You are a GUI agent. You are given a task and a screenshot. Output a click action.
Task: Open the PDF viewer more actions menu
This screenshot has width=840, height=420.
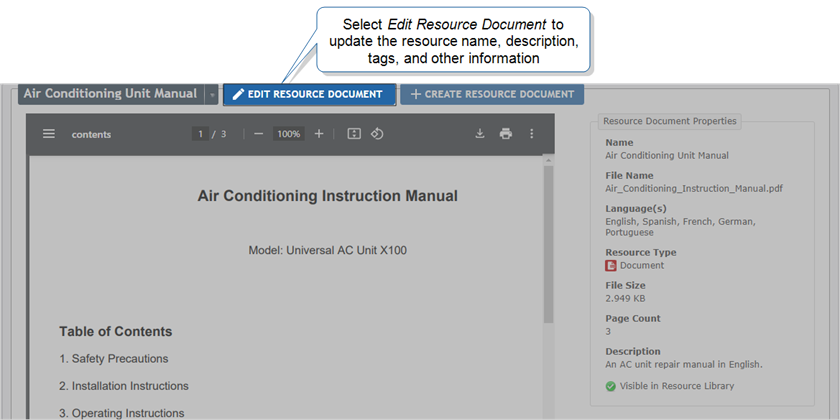[531, 134]
